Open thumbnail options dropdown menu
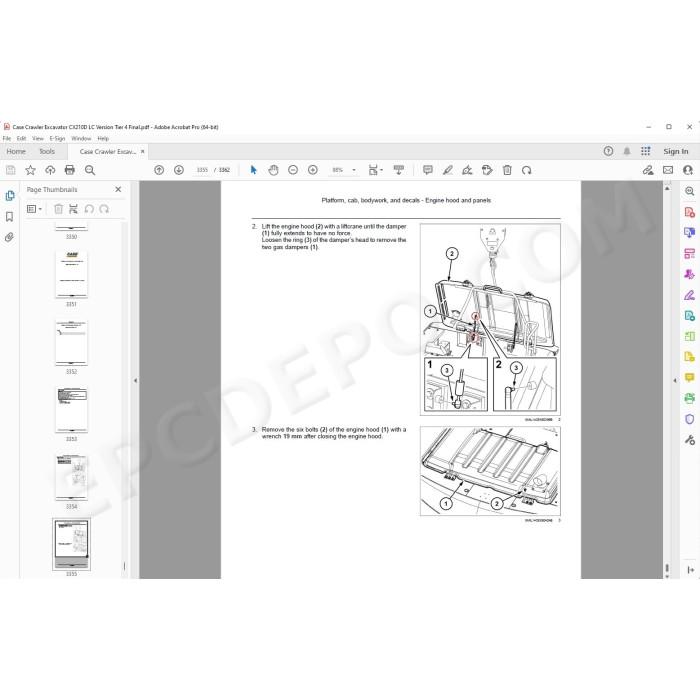Screen dimensions: 700x700 pos(34,209)
